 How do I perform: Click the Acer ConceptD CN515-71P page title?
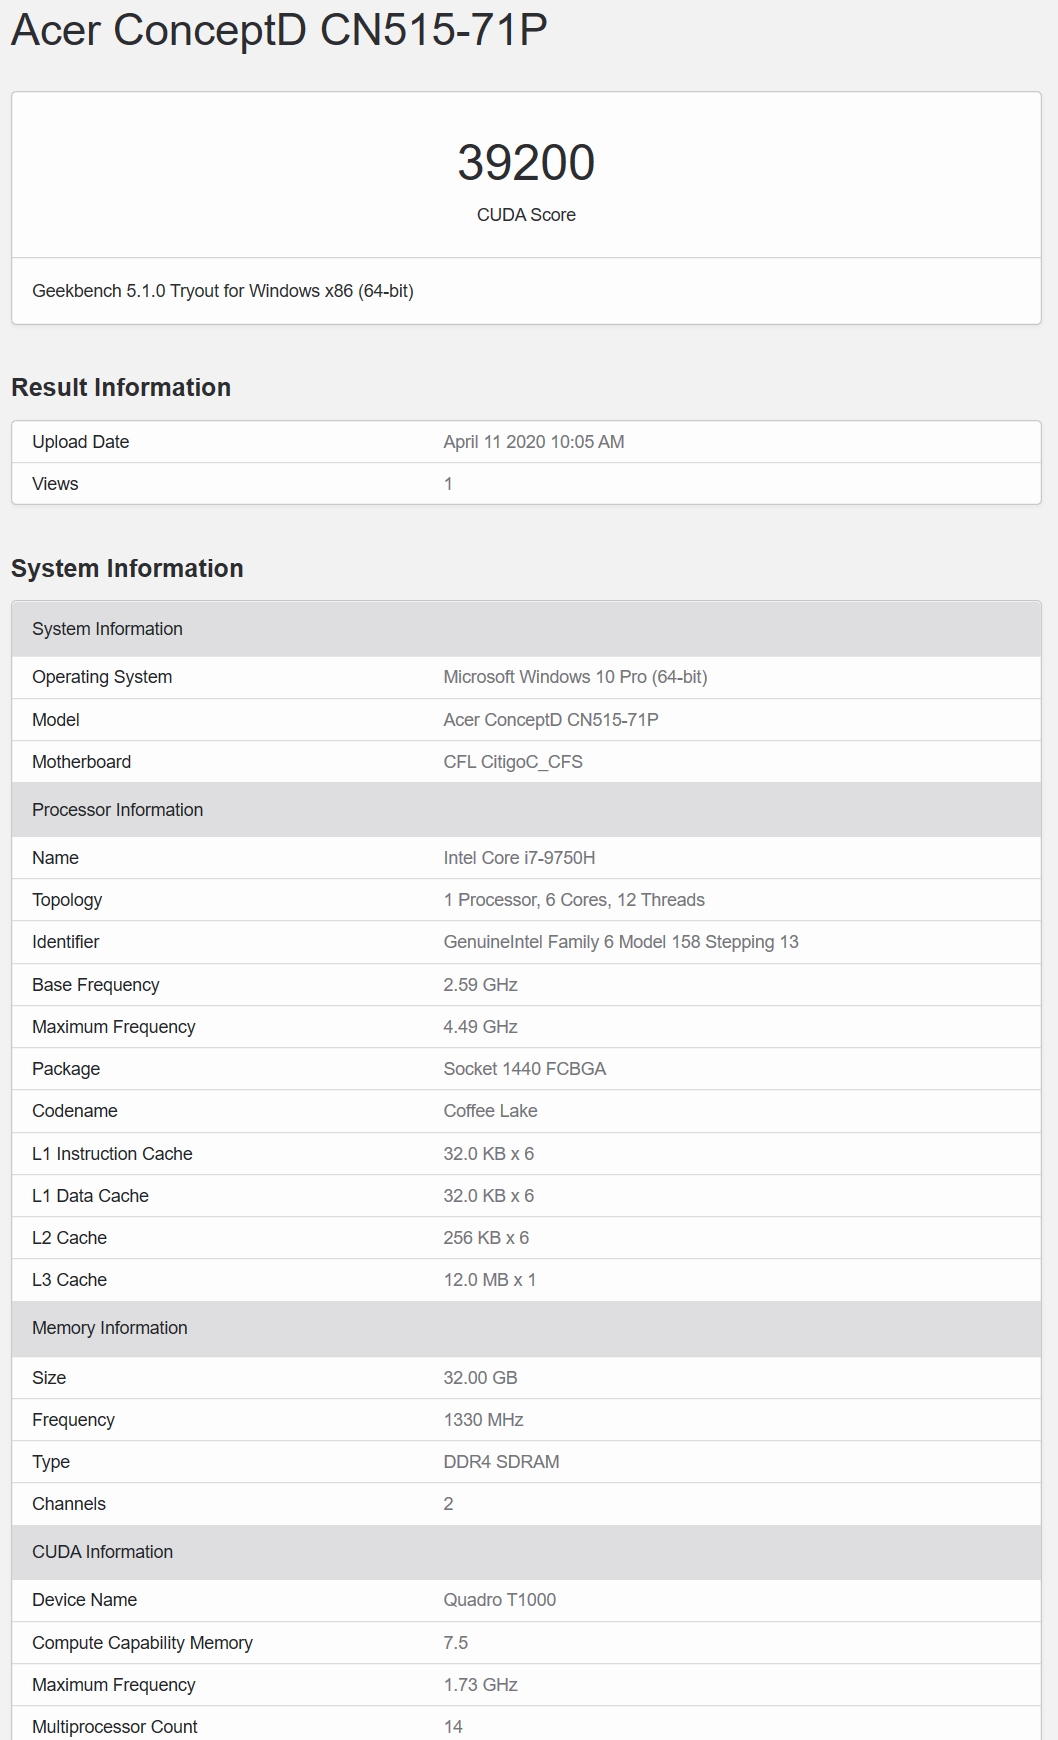click(x=279, y=30)
